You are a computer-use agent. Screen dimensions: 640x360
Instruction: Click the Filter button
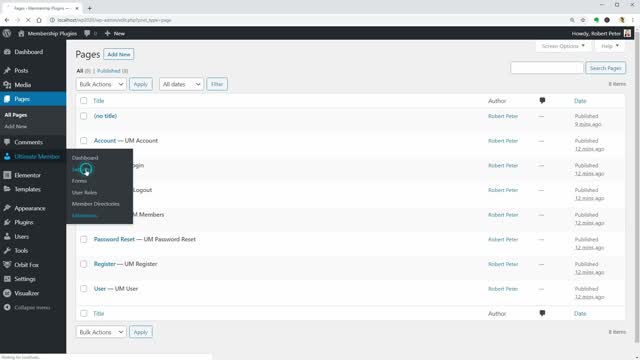[x=217, y=84]
